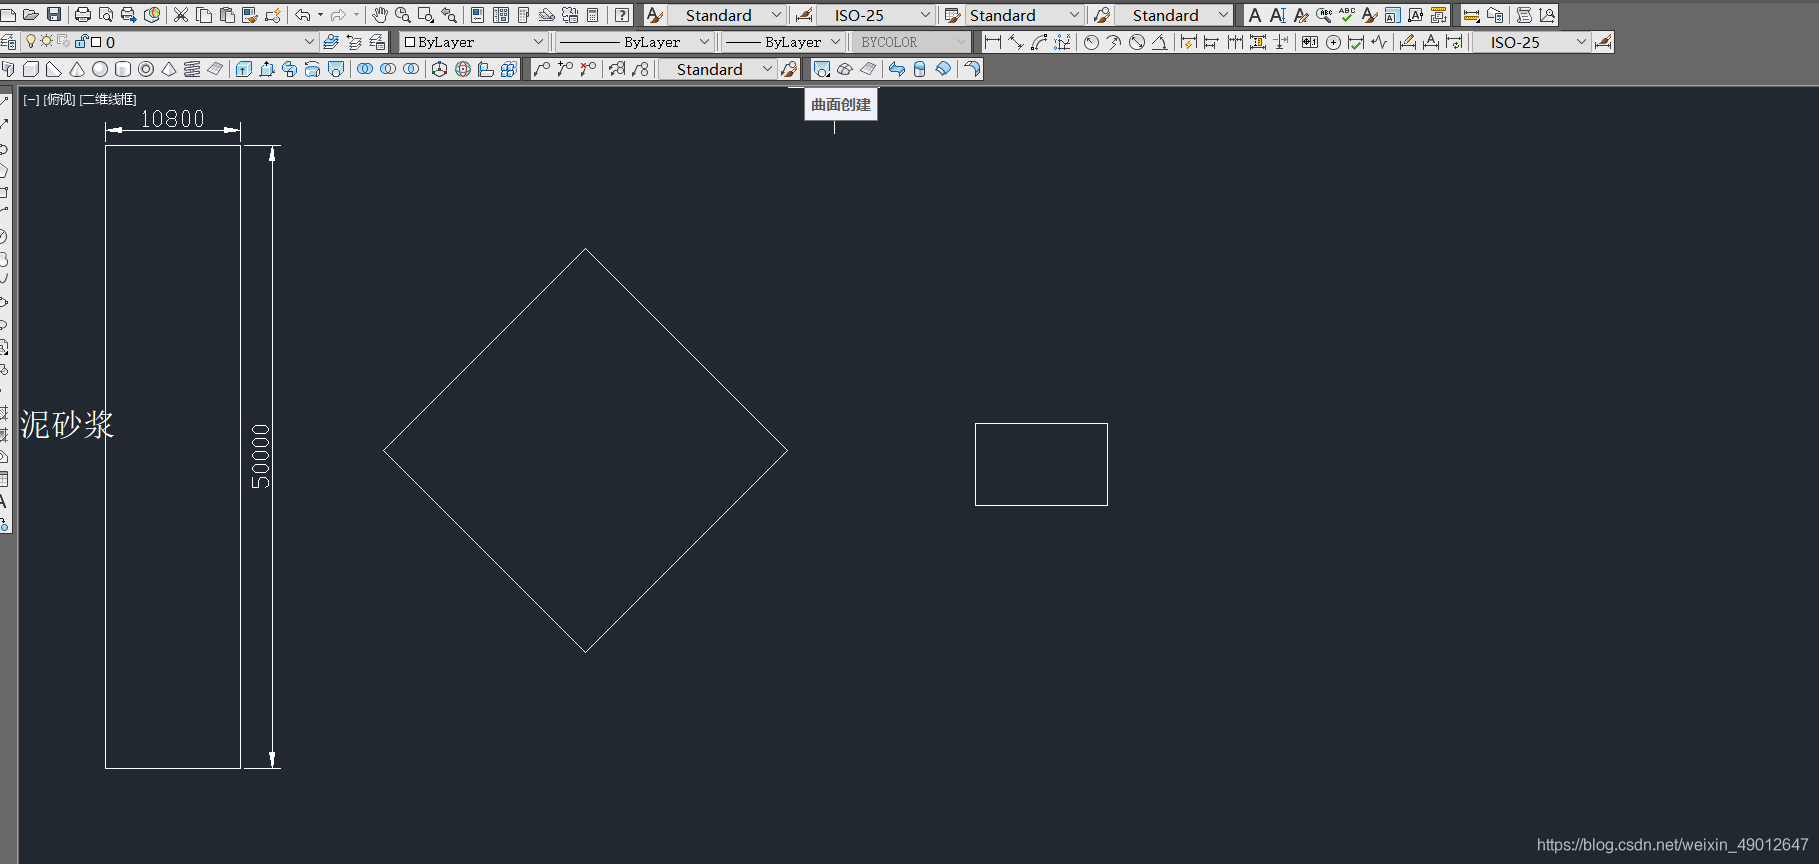This screenshot has height=864, width=1819.
Task: Open the Measure Distance tool
Action: tap(1471, 15)
